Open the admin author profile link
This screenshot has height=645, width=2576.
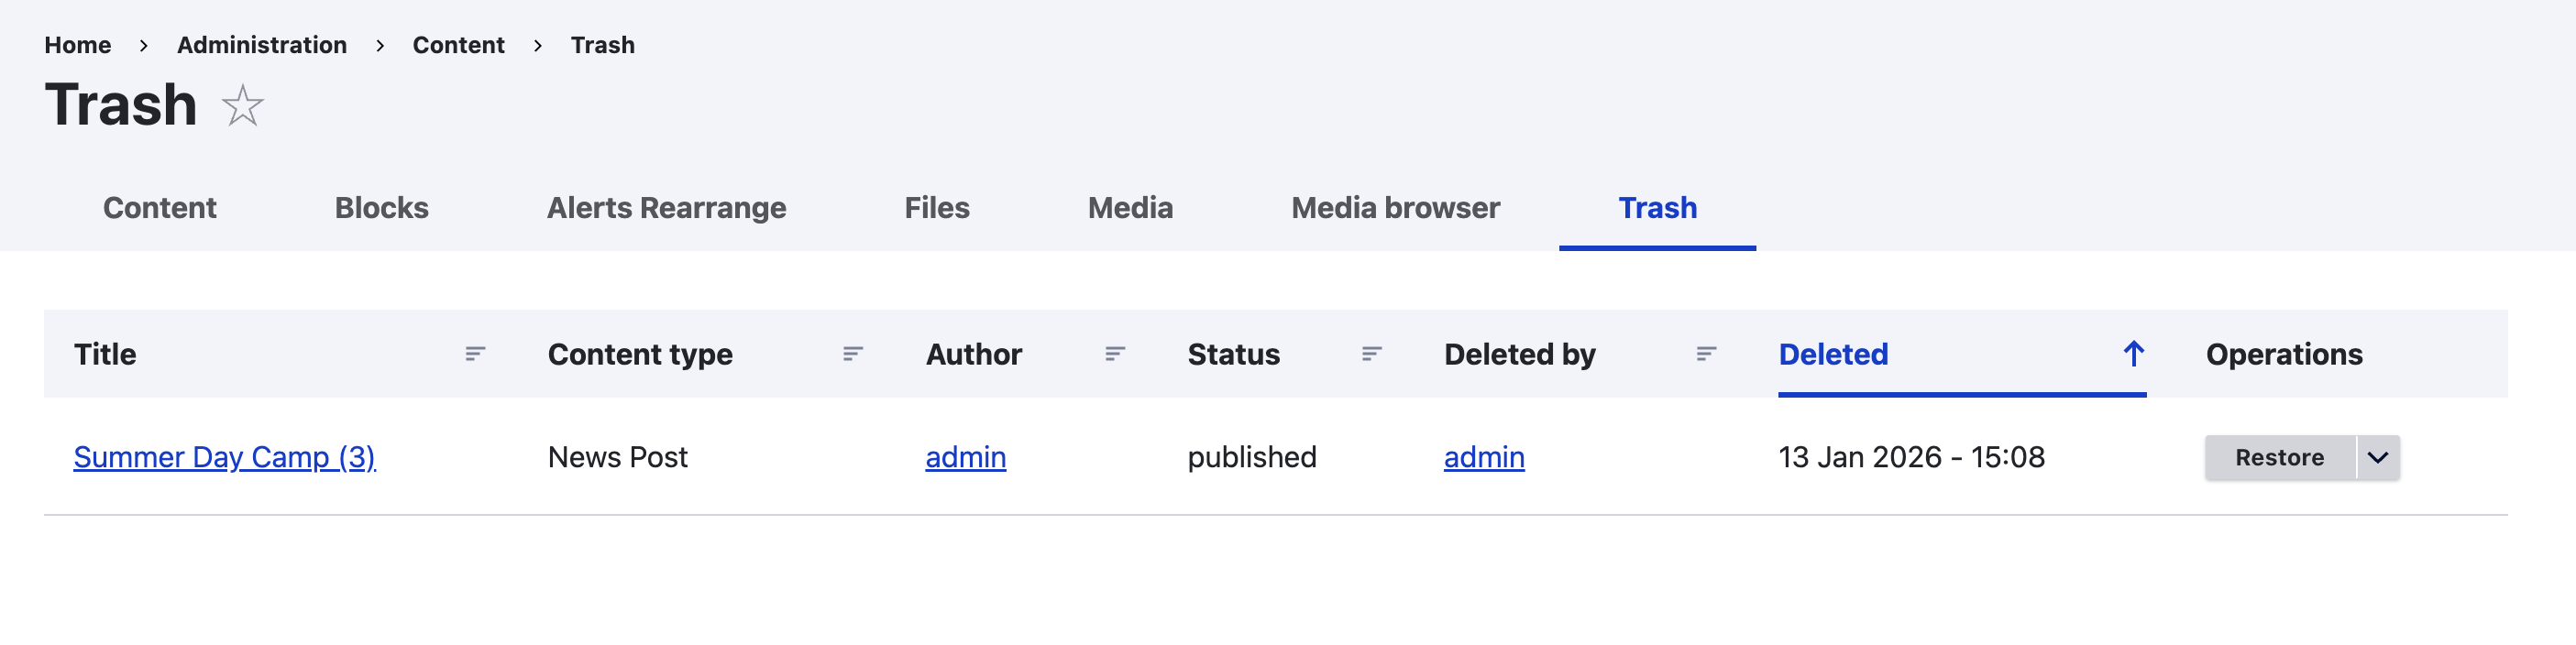tap(965, 457)
